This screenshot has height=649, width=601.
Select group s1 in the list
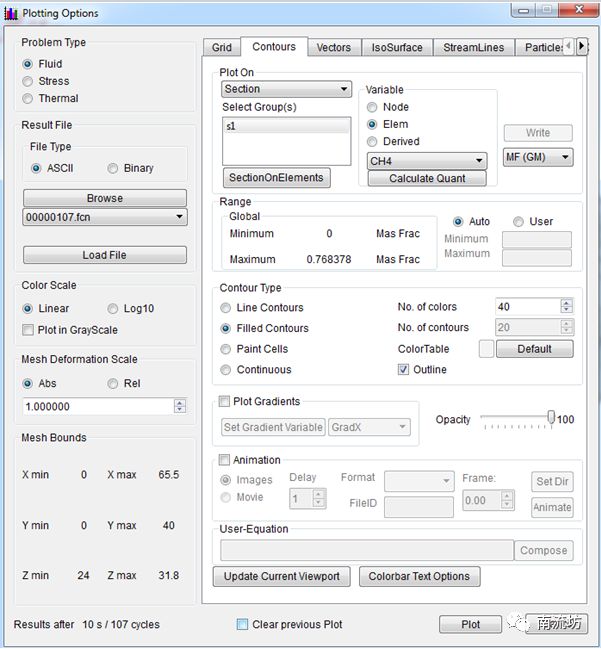(x=287, y=127)
